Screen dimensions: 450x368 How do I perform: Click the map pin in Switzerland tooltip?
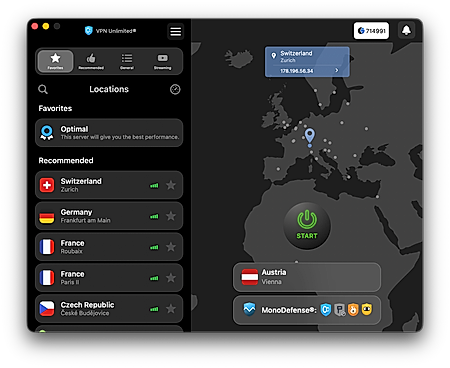click(274, 56)
